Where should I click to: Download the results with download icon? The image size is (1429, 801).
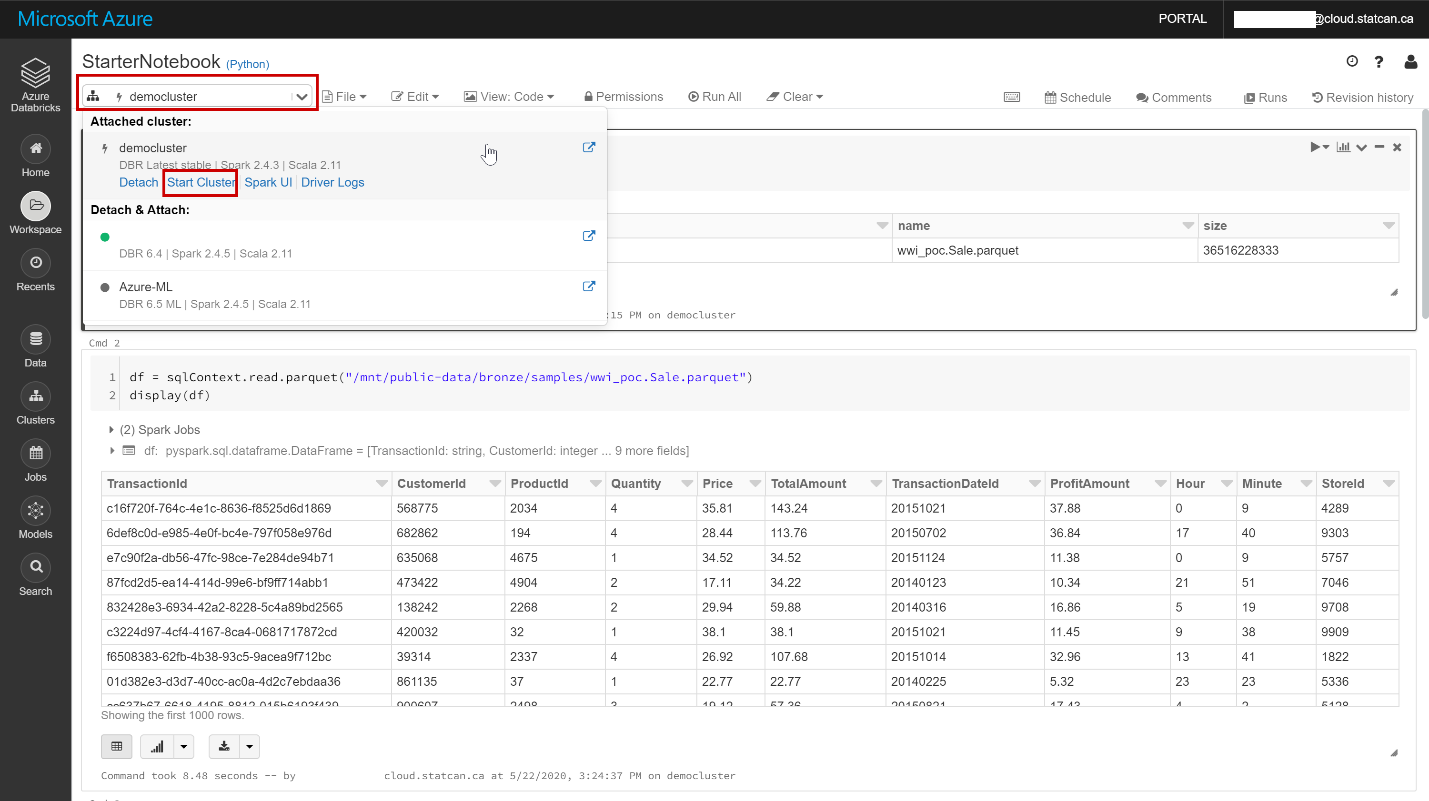[224, 746]
